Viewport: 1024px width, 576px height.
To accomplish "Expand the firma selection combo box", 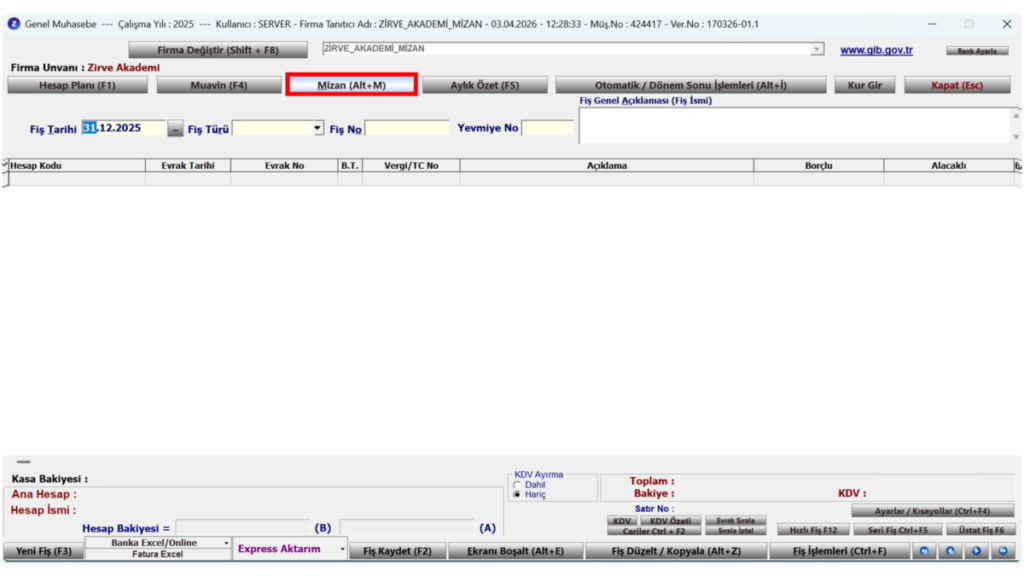I will coord(816,49).
